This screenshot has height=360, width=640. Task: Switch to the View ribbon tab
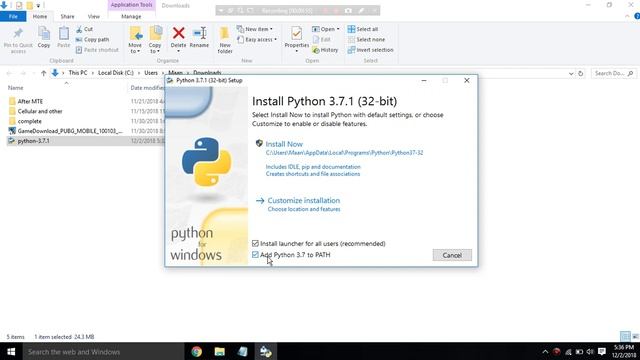tap(93, 16)
